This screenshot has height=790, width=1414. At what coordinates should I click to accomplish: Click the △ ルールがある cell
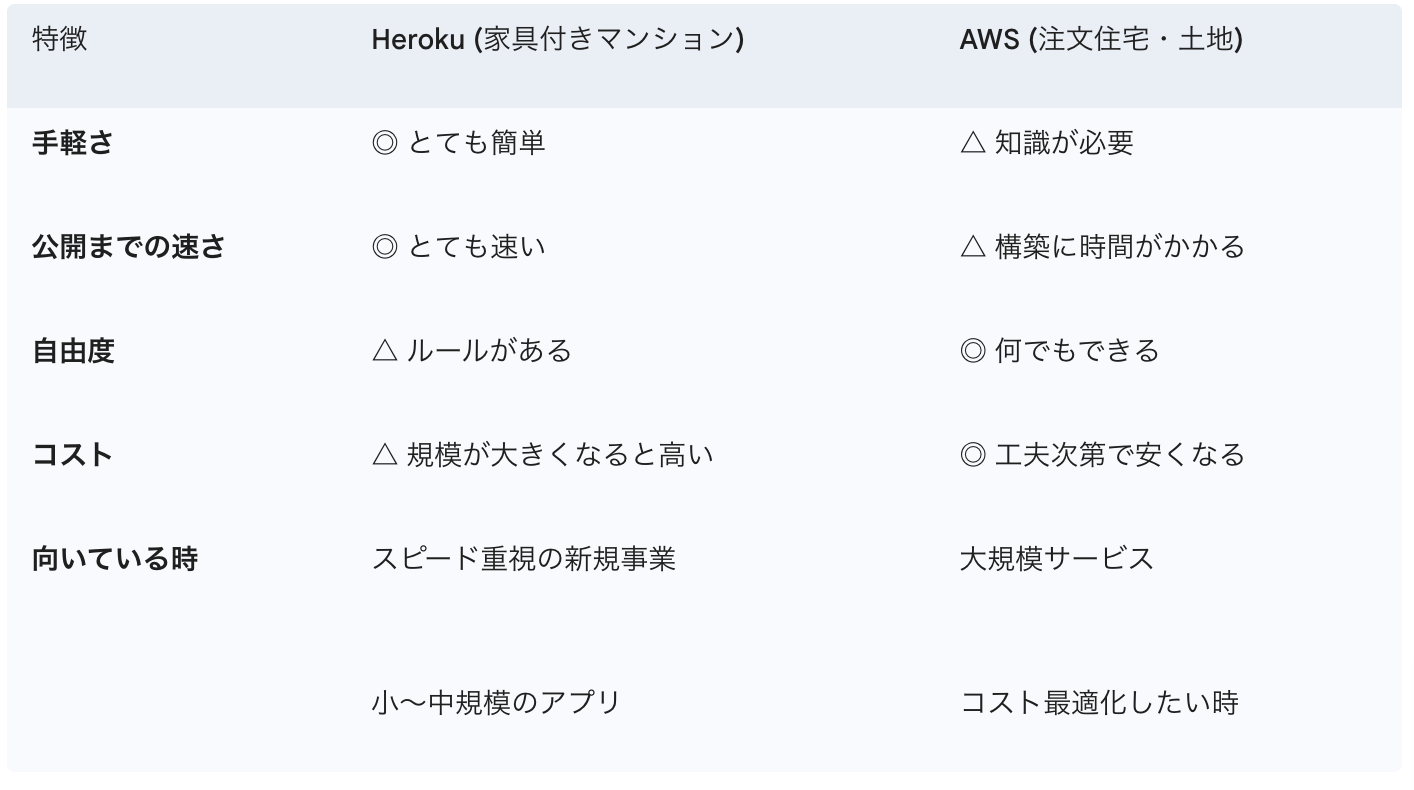(x=471, y=351)
